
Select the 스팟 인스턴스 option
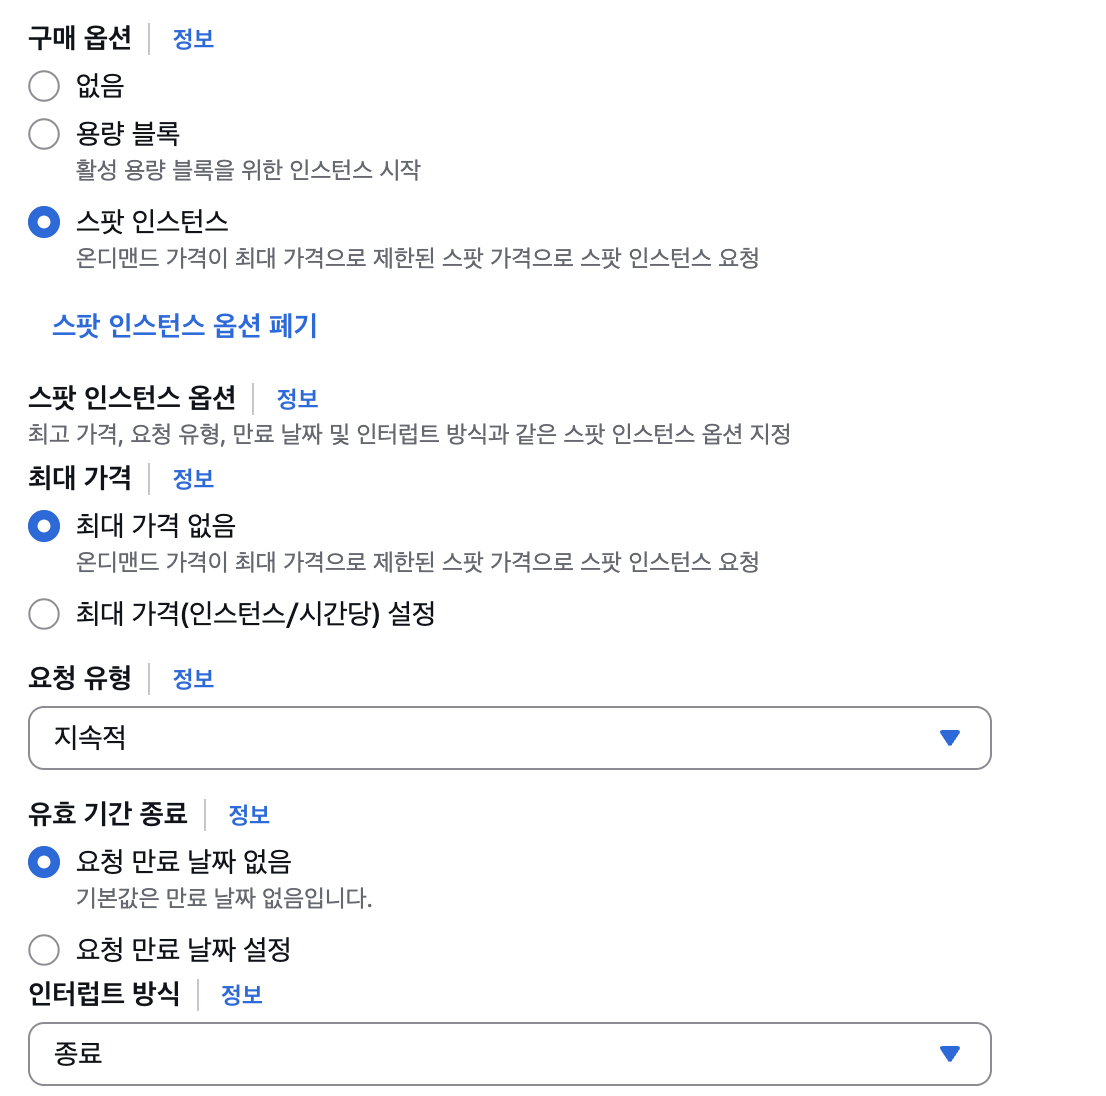point(44,222)
